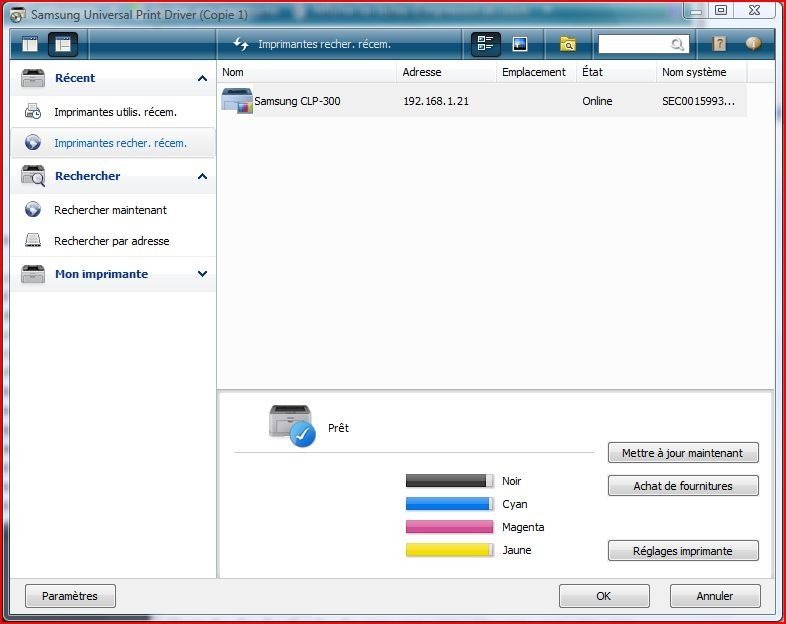Select the Samsung CLP-300 row name
The height and width of the screenshot is (624, 786).
[297, 101]
